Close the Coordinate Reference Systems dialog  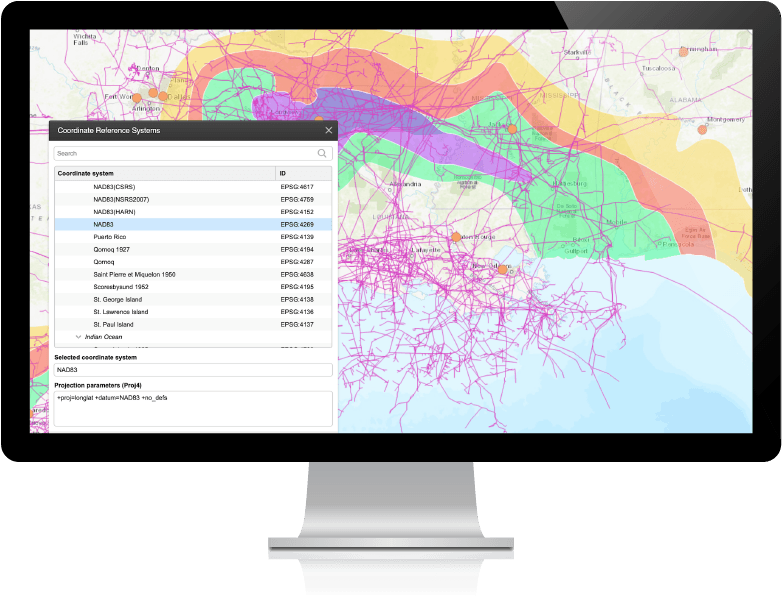[x=328, y=130]
